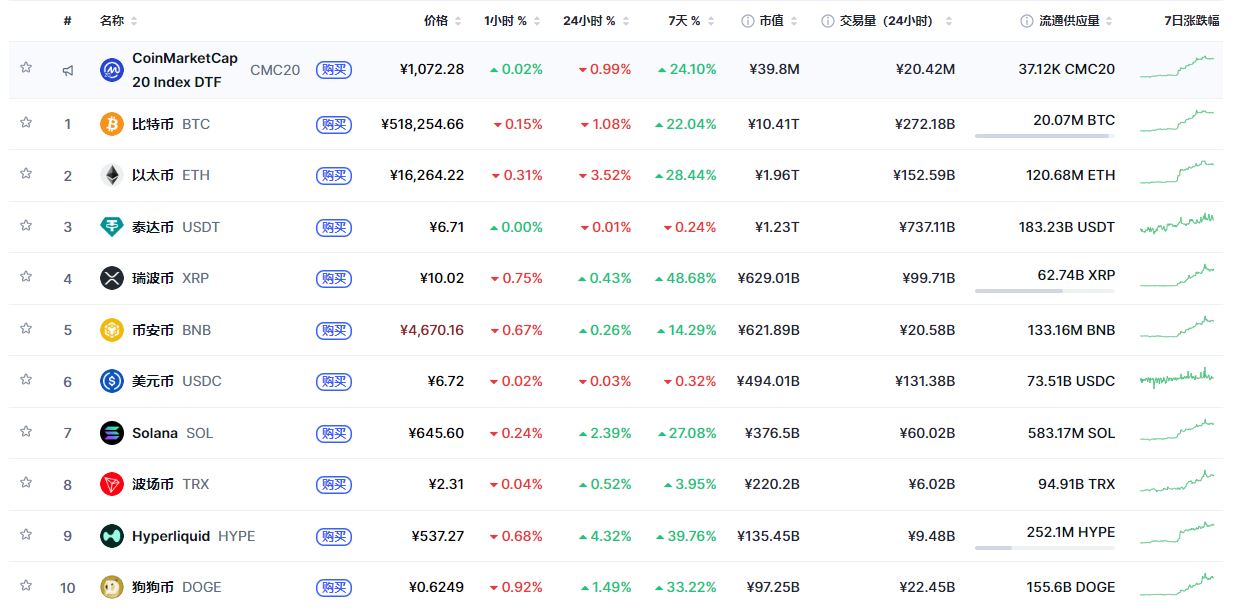Open DOGE 7-day sparkline chart
This screenshot has height=610, width=1233.
[1177, 584]
